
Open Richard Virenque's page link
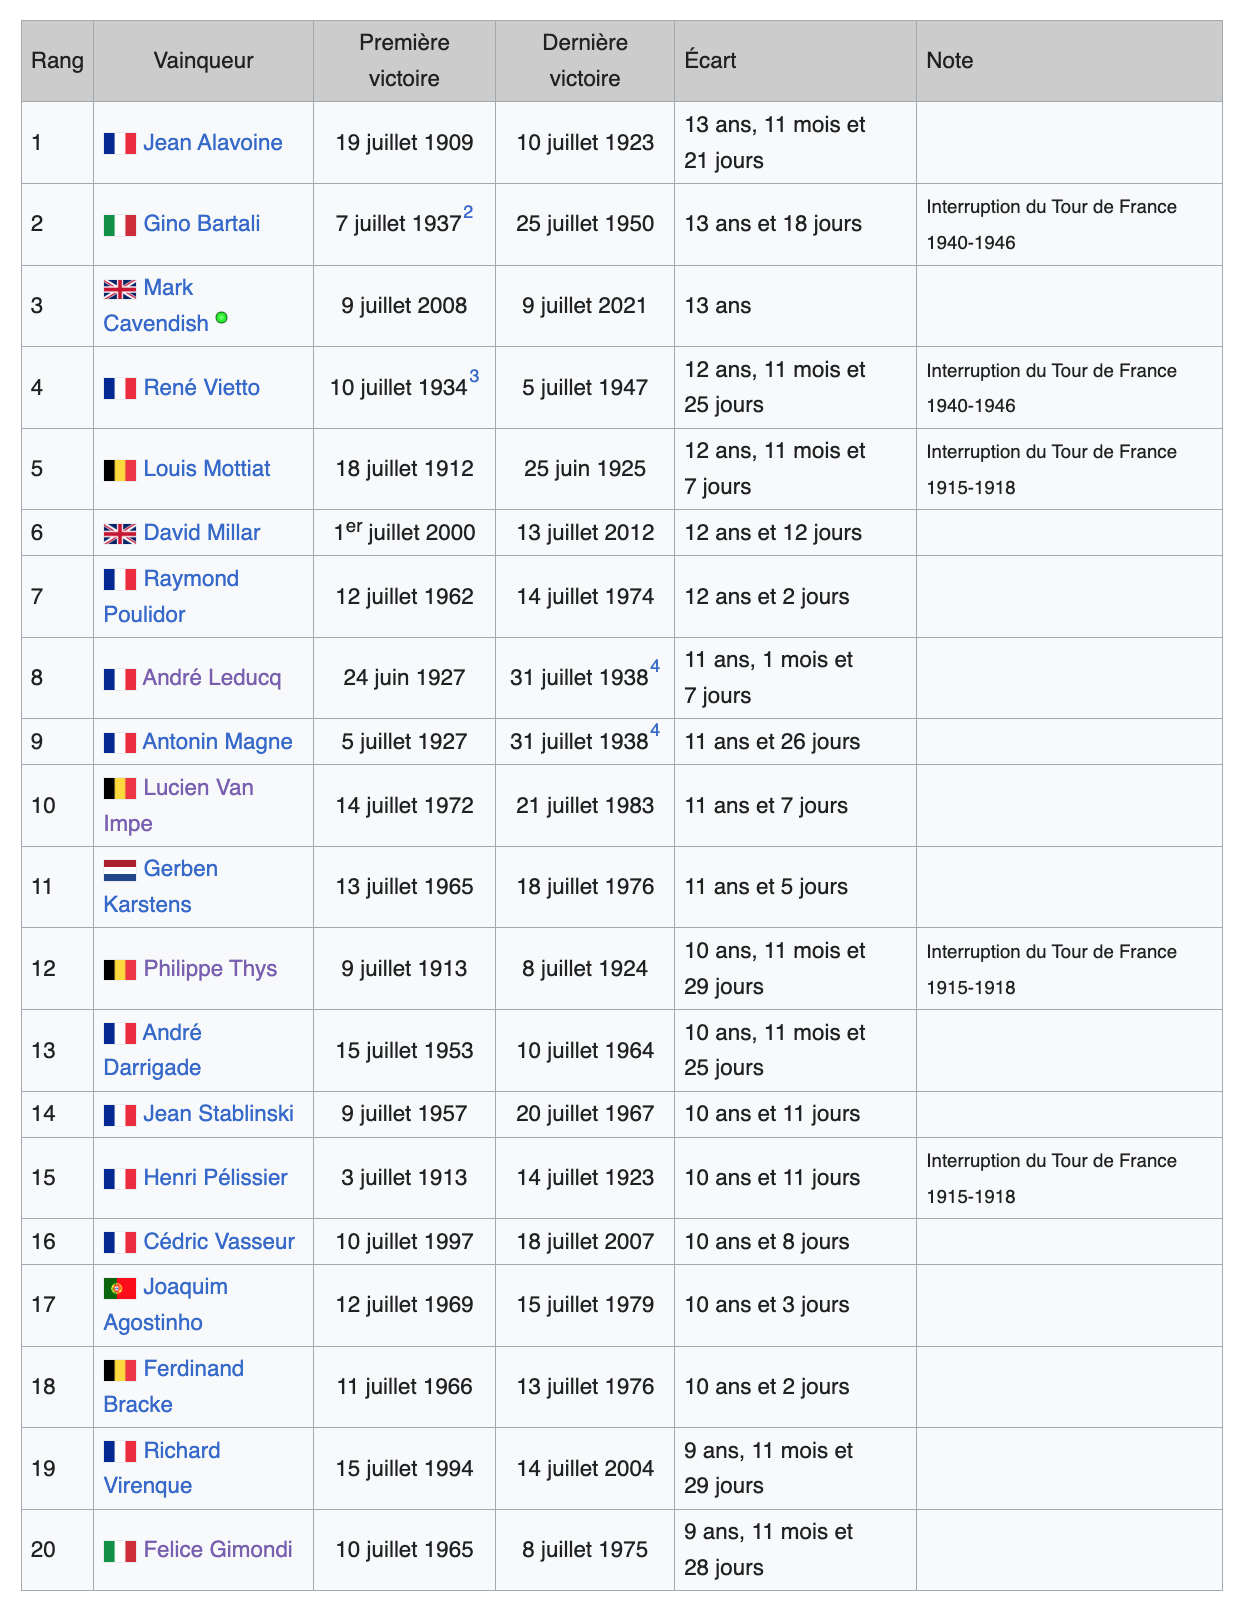click(181, 1451)
